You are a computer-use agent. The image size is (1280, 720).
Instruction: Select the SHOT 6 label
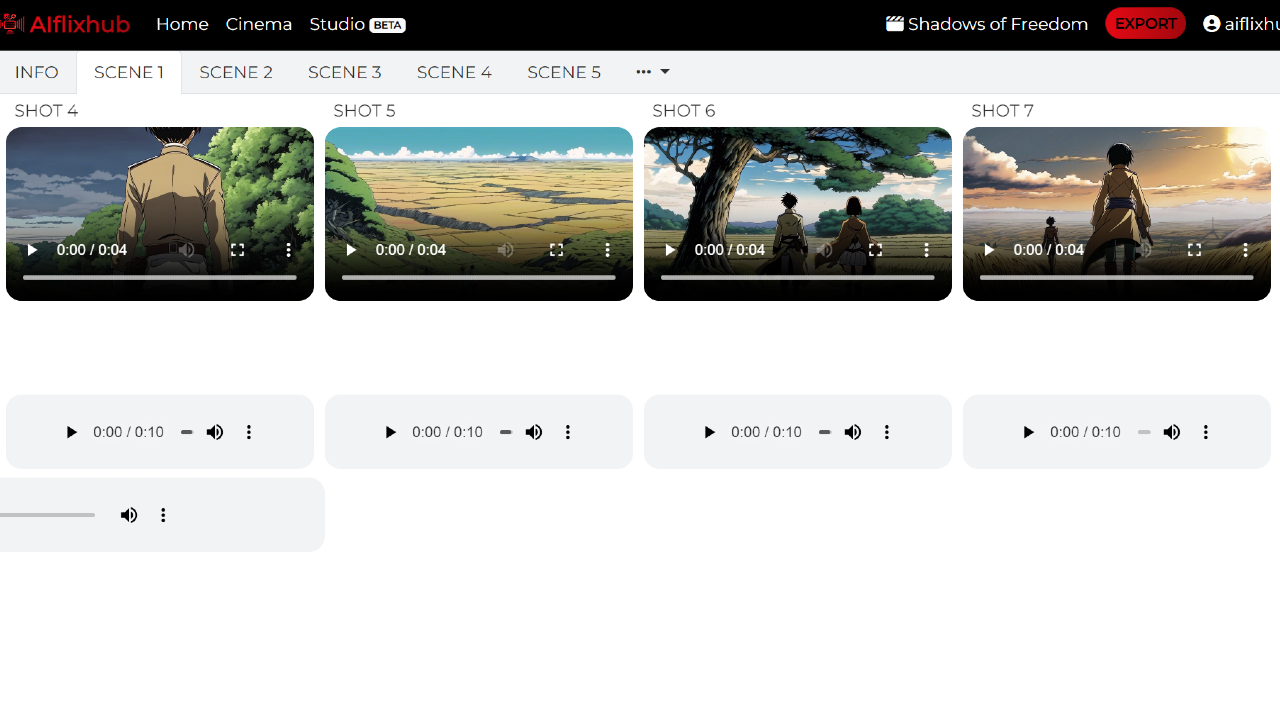point(684,111)
